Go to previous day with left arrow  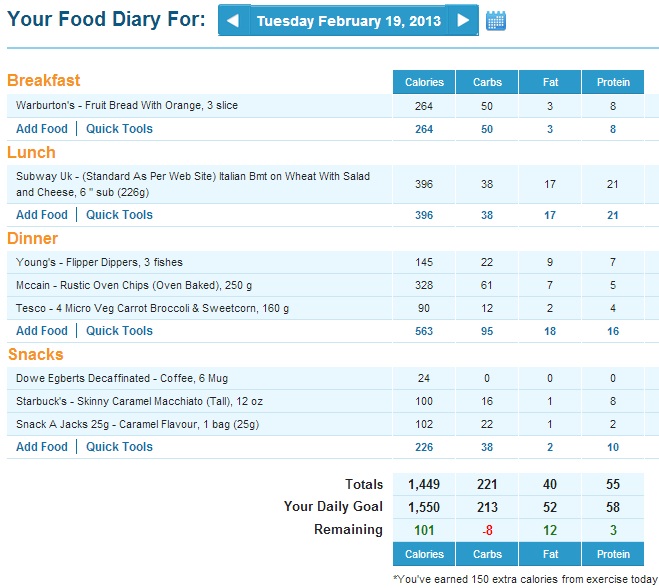pos(233,20)
